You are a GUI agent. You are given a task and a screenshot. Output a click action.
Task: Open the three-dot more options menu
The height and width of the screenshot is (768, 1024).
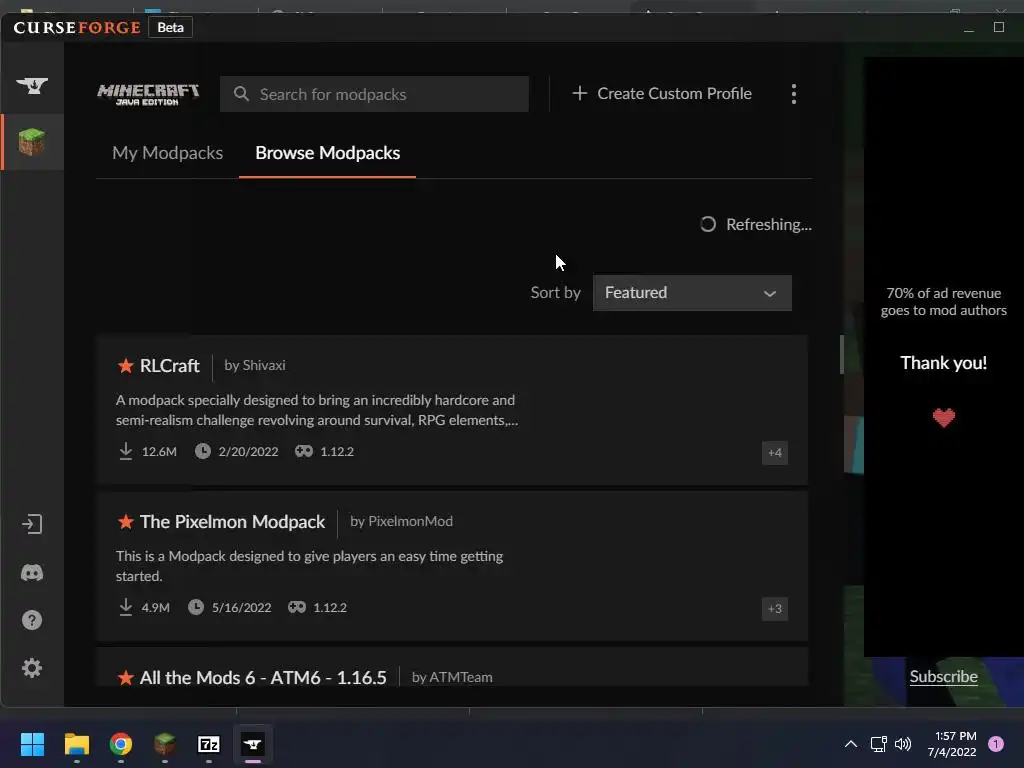(x=793, y=94)
